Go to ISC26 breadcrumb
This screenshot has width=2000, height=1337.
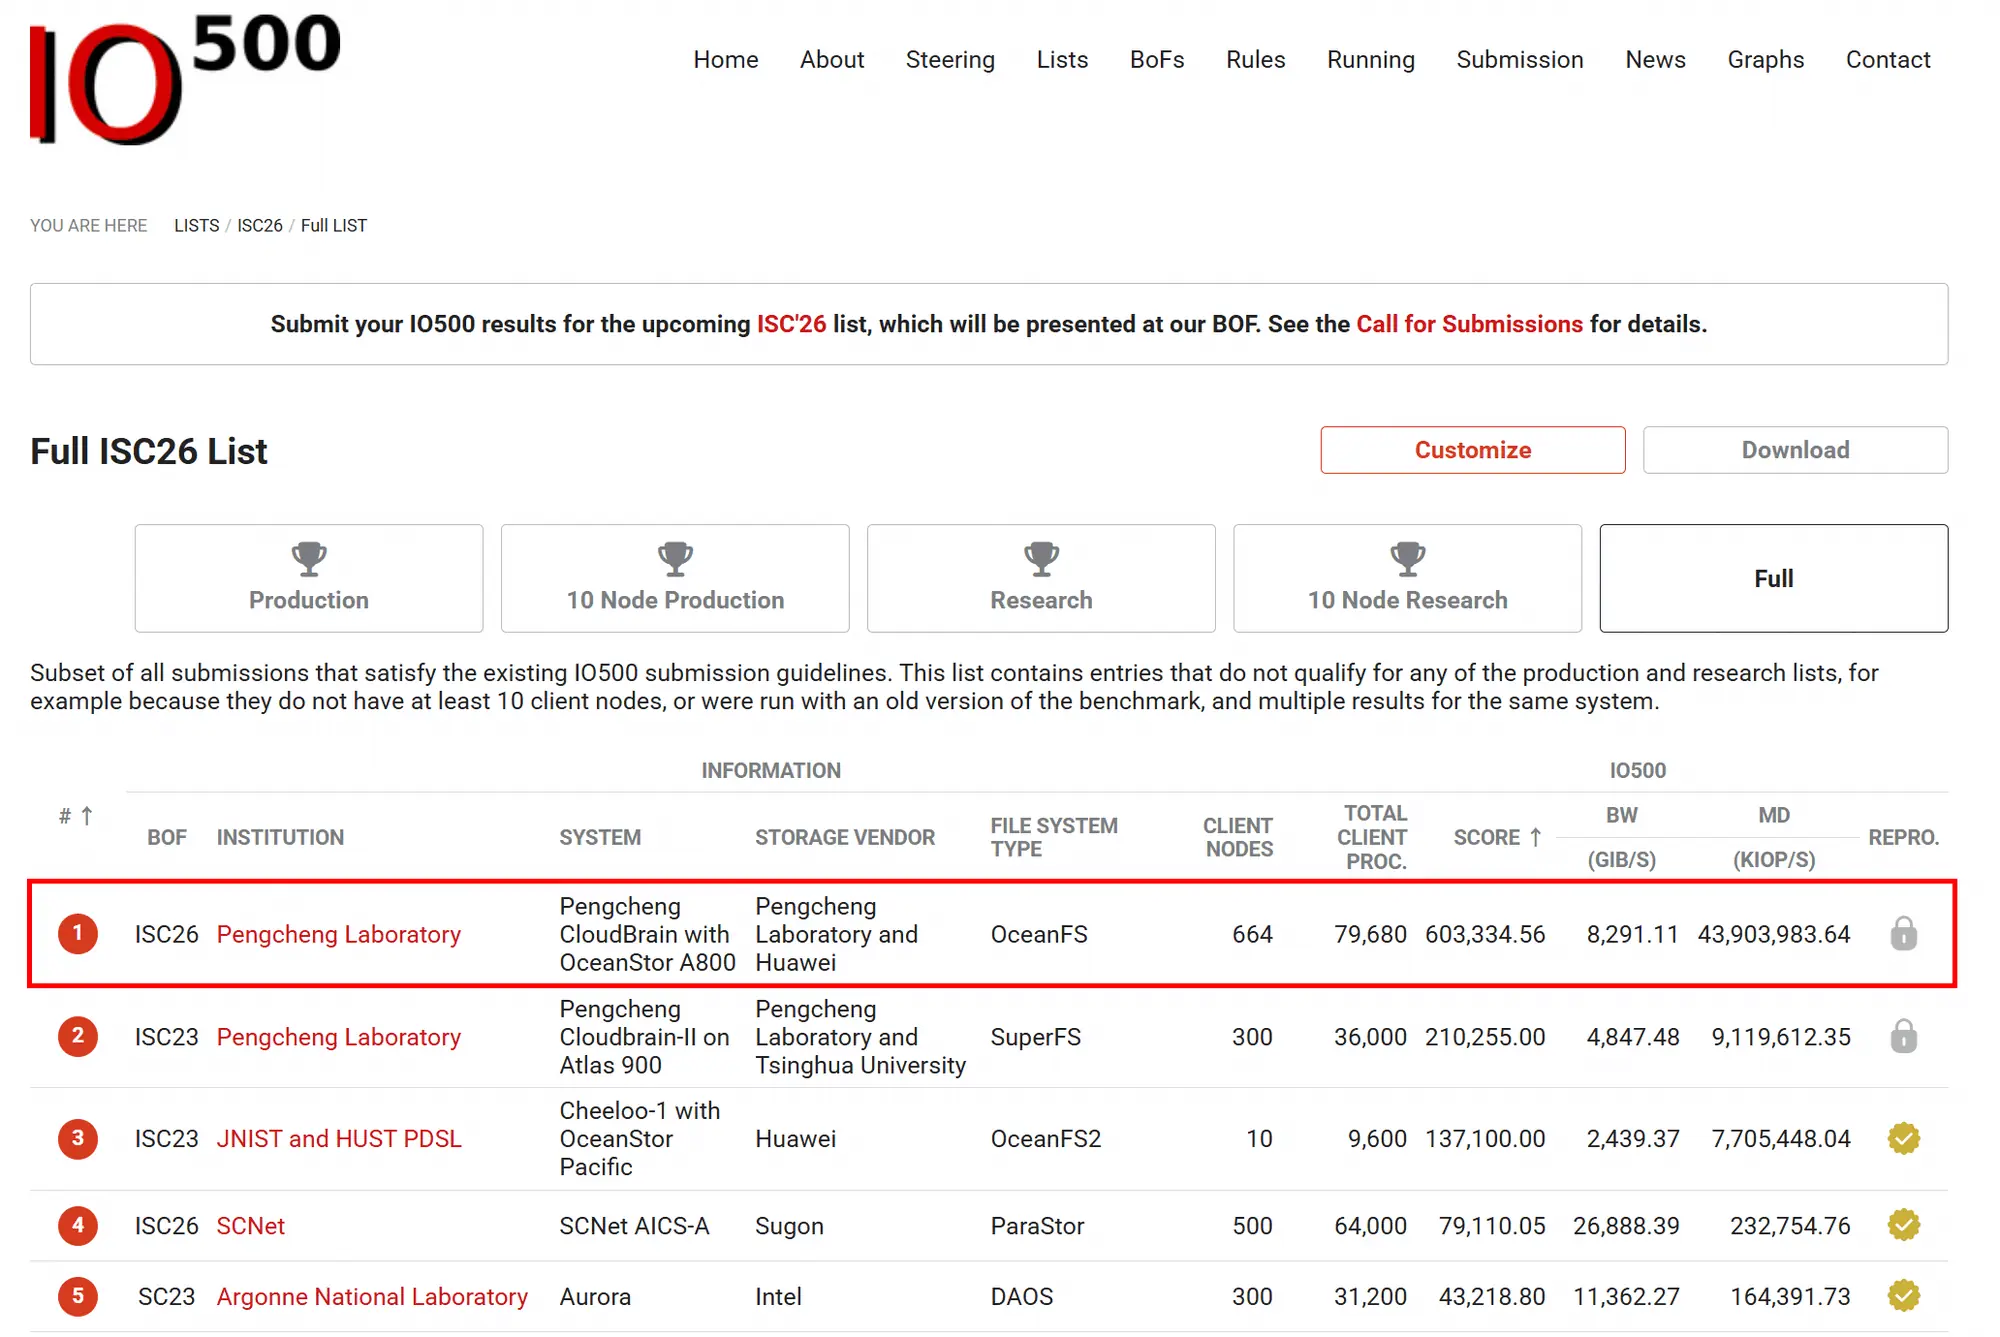click(260, 226)
